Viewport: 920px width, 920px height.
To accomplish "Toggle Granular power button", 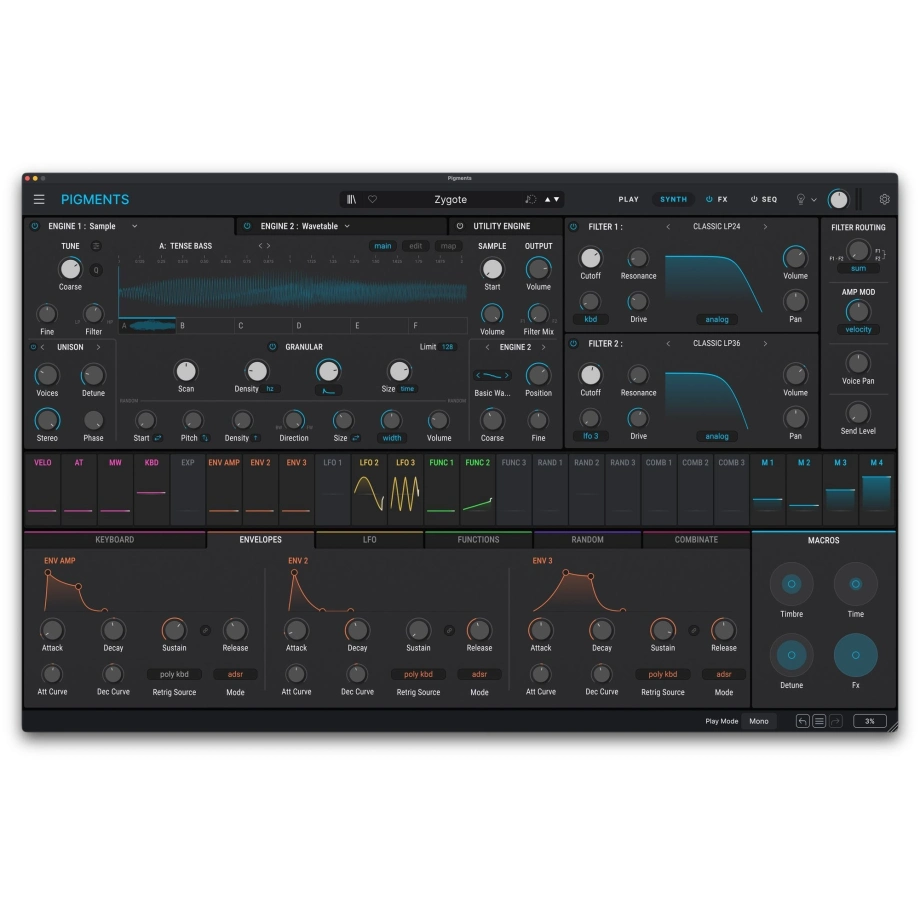I will (272, 347).
